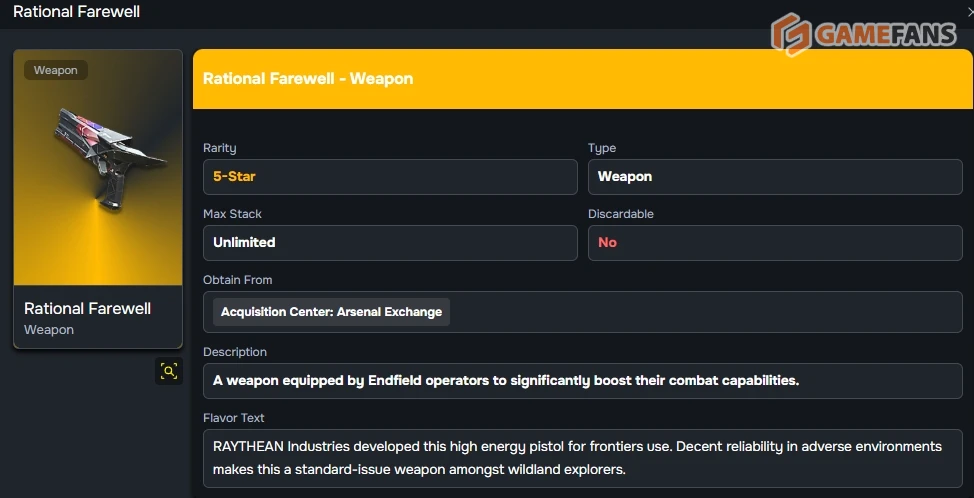Viewport: 974px width, 498px height.
Task: Click the Rational Farewell window title
Action: coord(76,12)
